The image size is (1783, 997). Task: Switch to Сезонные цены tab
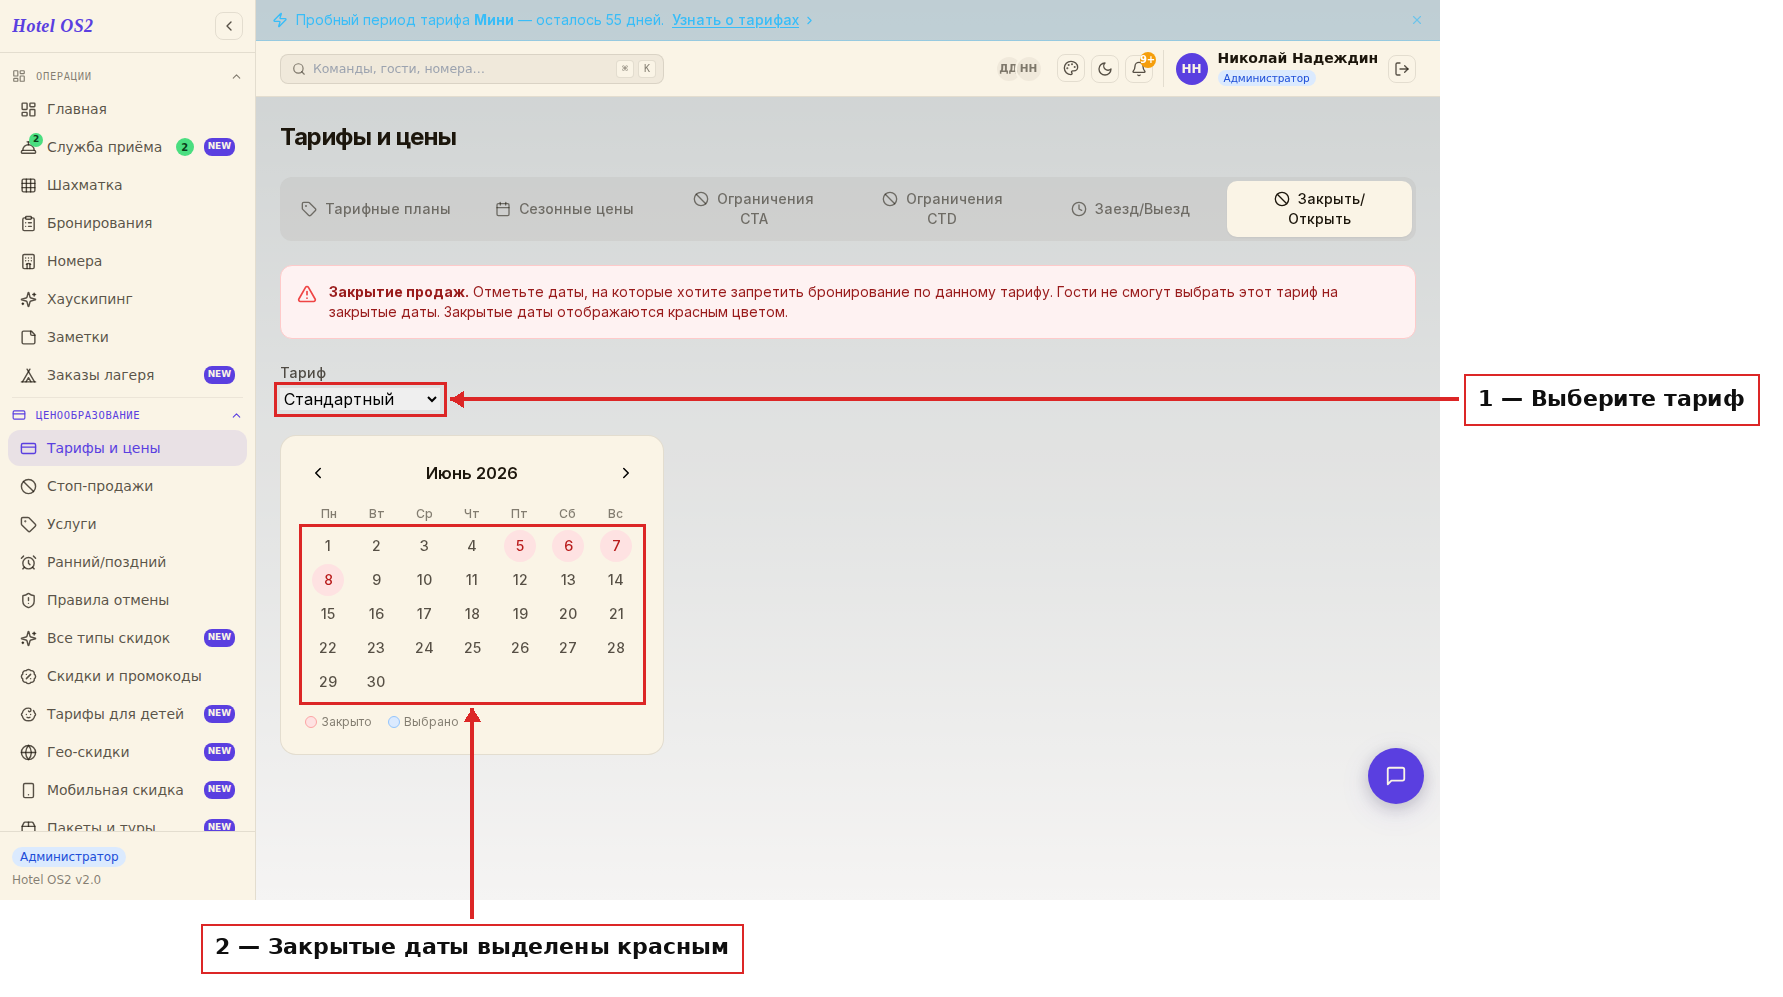(x=565, y=209)
